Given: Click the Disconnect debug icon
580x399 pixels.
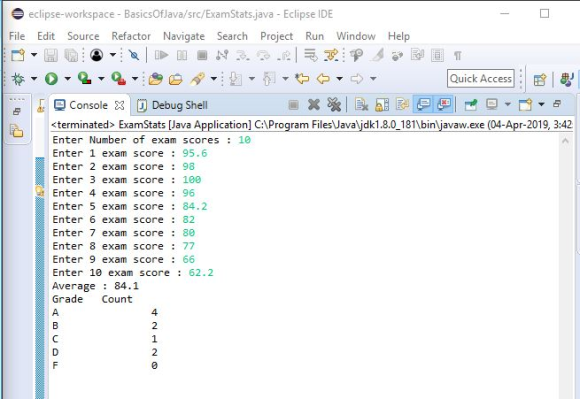Looking at the screenshot, I should (222, 55).
